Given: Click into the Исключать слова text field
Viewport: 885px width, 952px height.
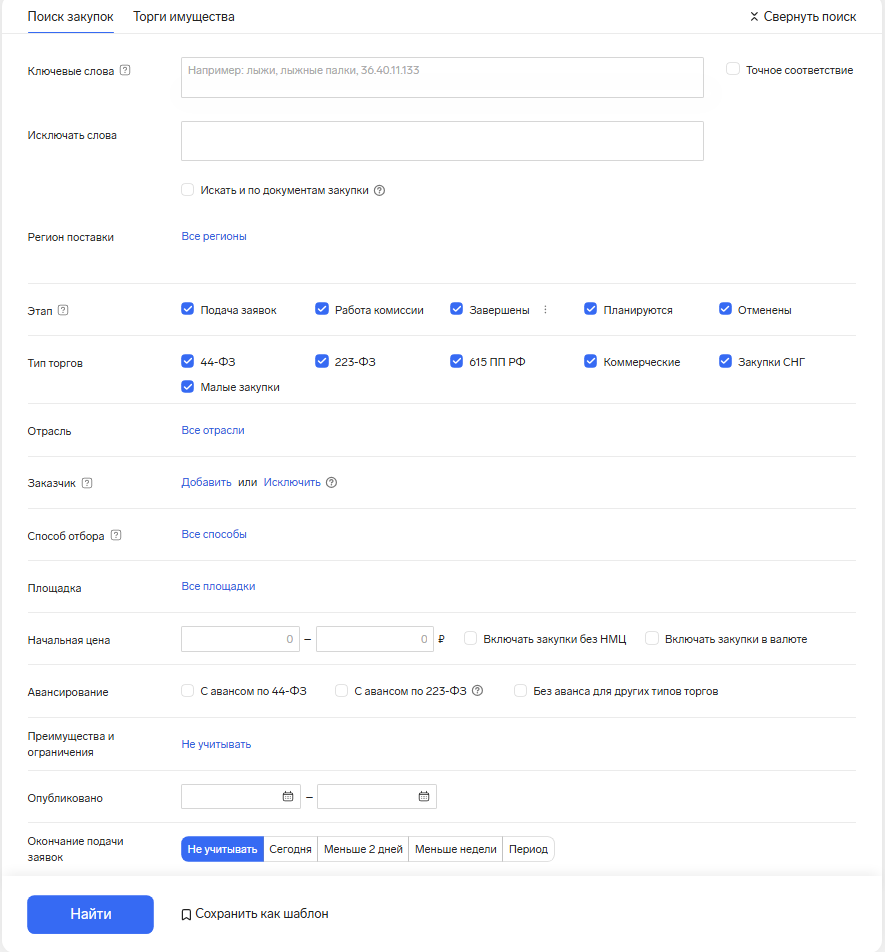Looking at the screenshot, I should 442,141.
